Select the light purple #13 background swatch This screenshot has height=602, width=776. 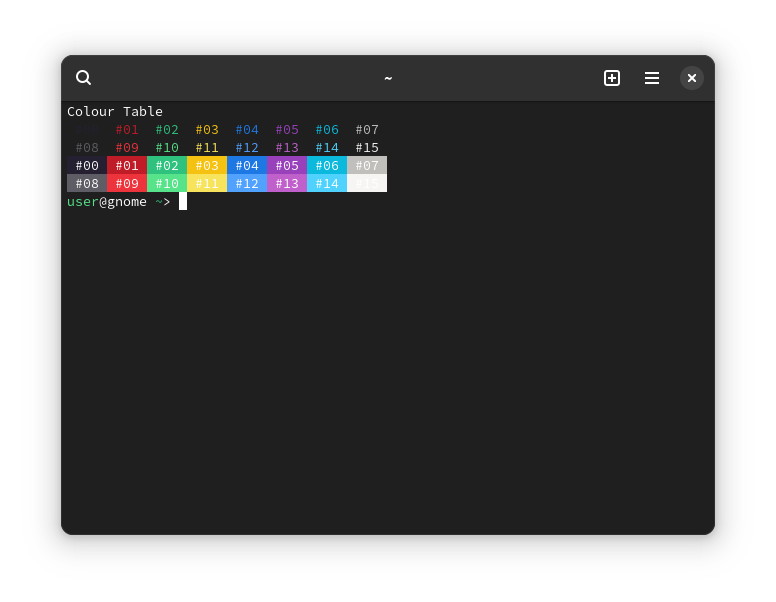point(287,183)
